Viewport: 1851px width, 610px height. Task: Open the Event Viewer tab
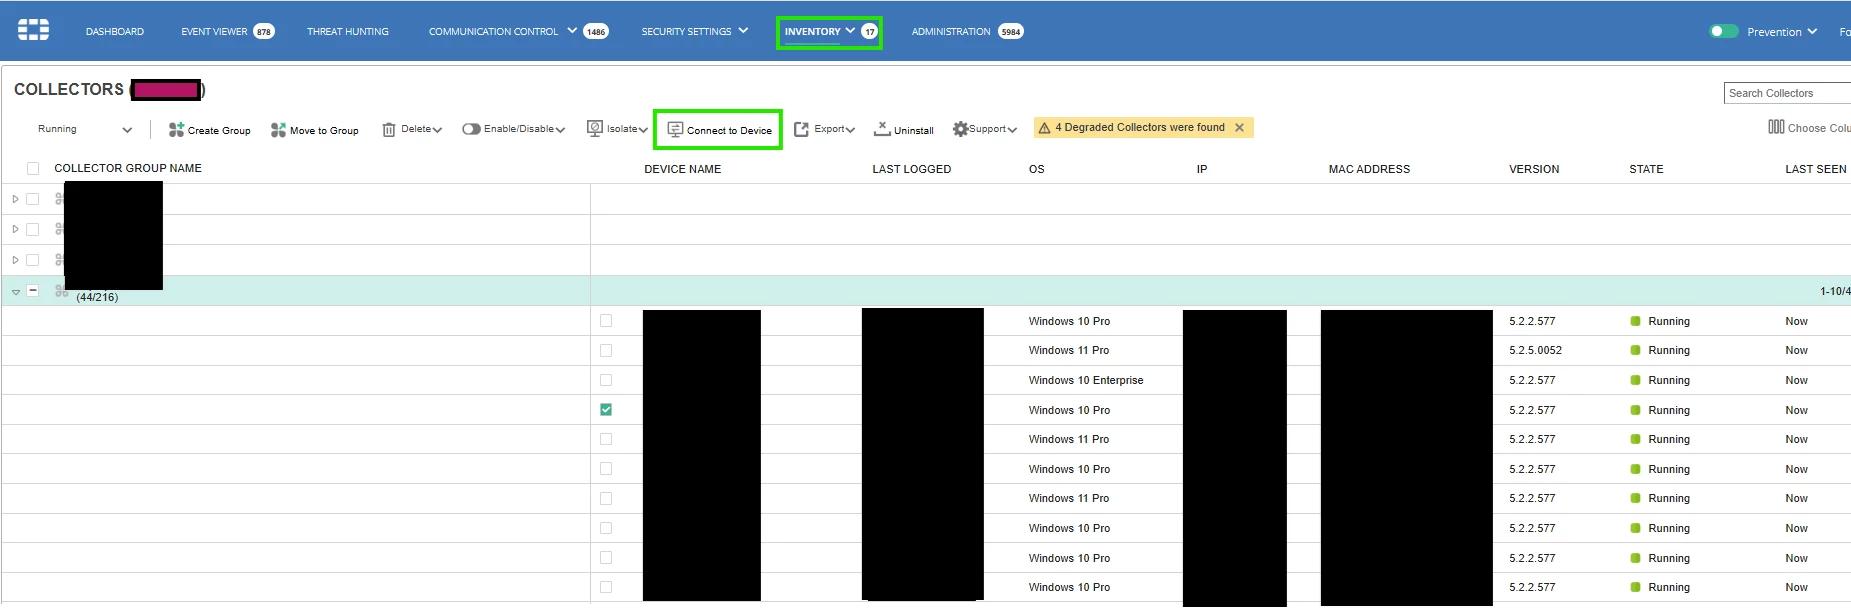click(x=214, y=32)
